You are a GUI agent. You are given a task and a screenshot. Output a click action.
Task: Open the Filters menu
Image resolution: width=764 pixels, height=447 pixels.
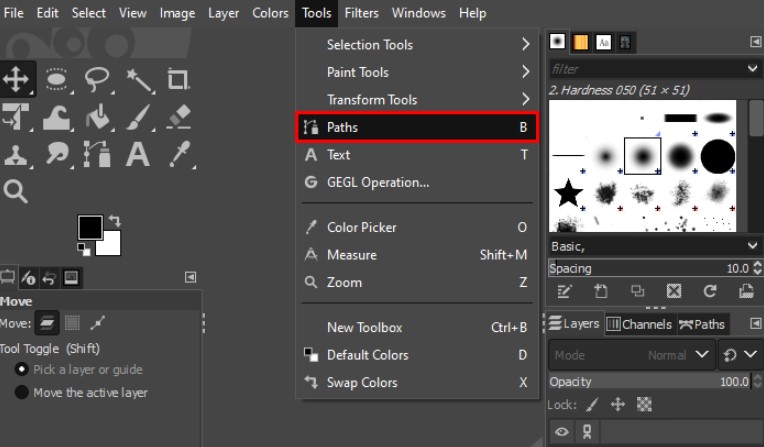pyautogui.click(x=362, y=13)
